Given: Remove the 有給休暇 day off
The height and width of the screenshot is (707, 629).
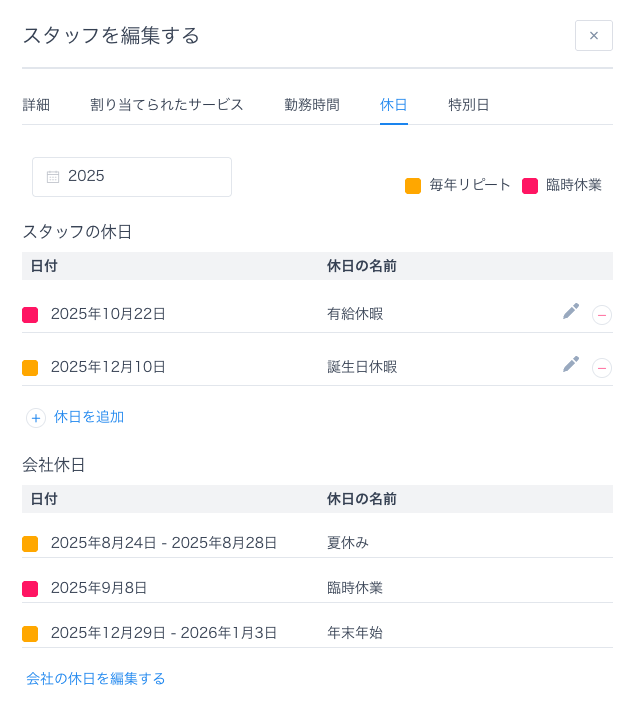Looking at the screenshot, I should 602,315.
